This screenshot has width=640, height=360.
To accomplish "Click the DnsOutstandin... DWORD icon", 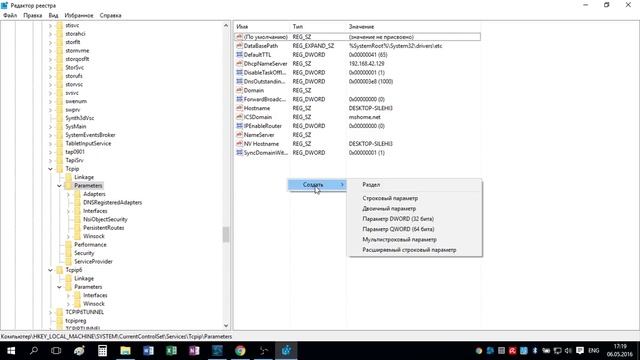I will point(240,82).
